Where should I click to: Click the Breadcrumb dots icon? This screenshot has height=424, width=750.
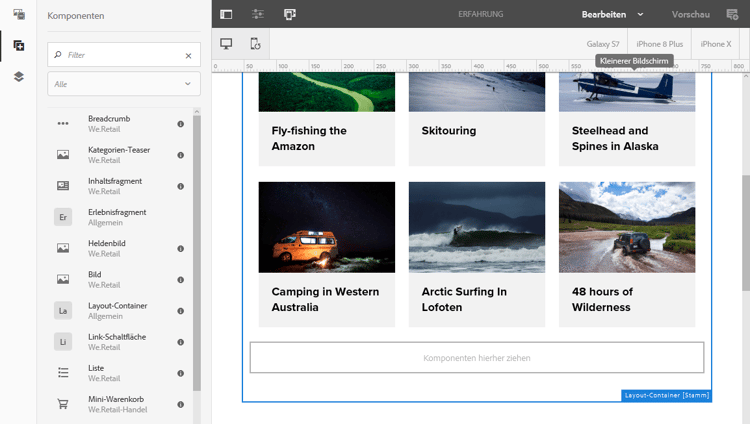(63, 123)
